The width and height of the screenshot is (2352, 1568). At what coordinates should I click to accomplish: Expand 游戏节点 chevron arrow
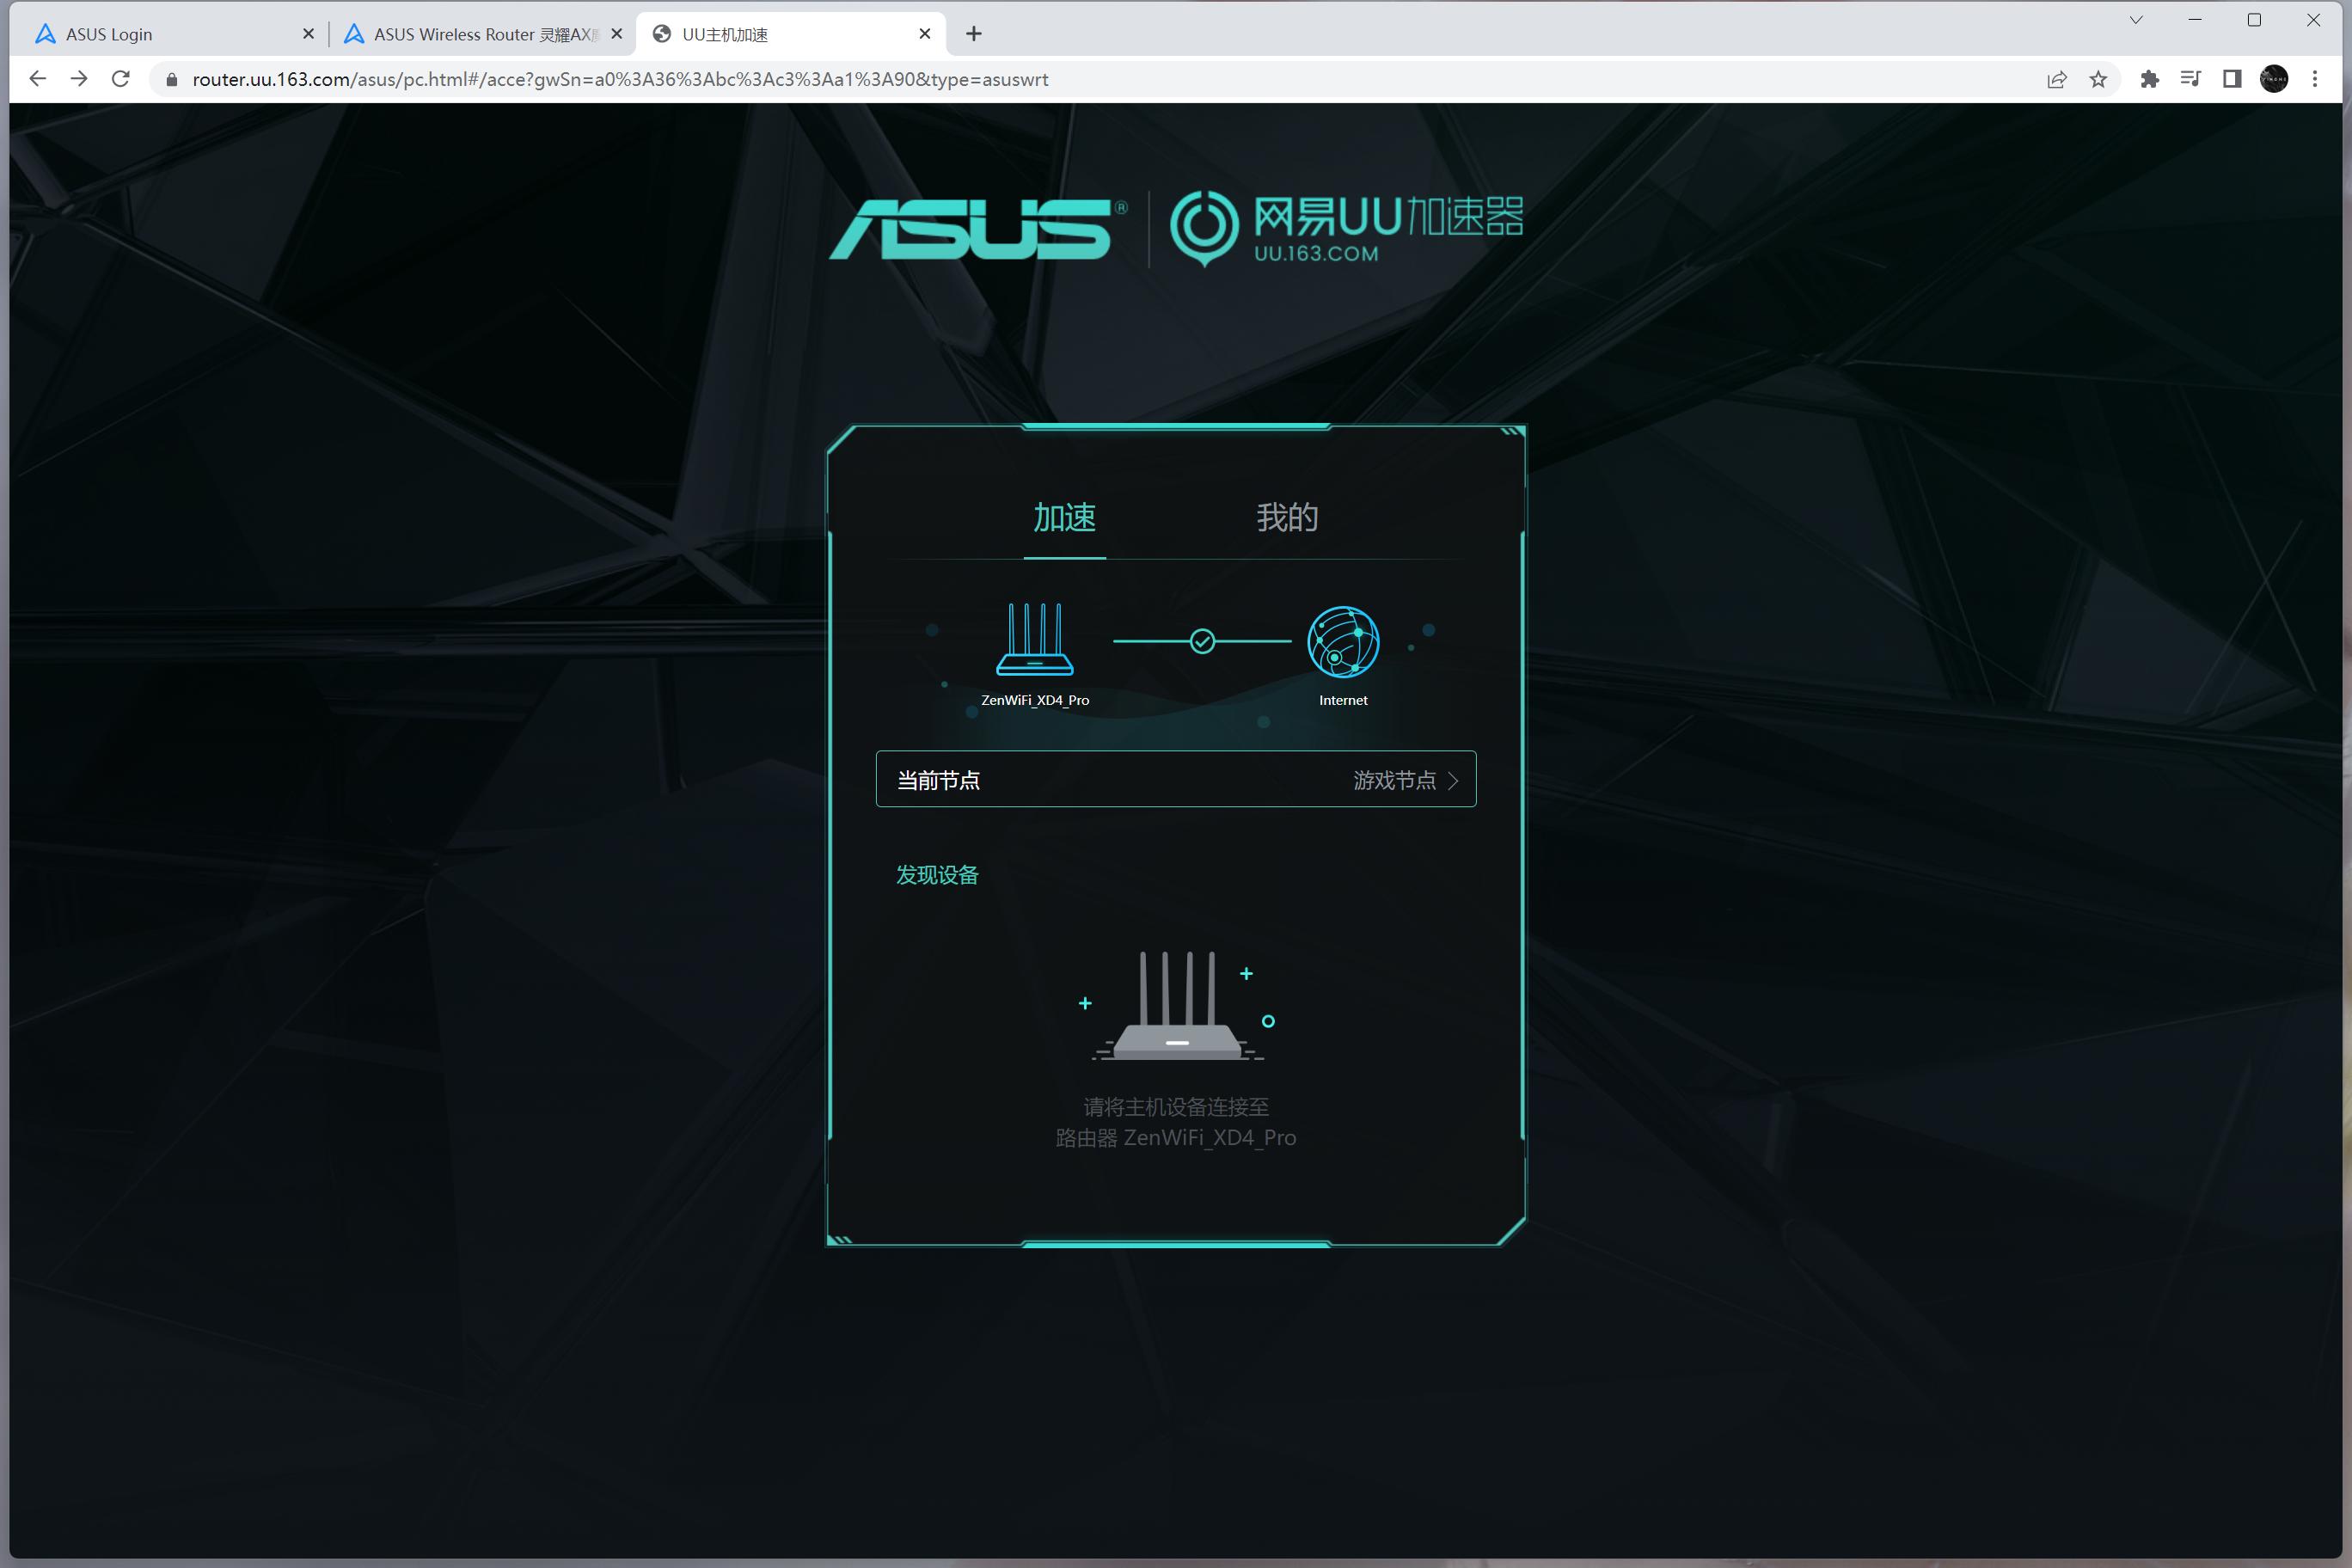pyautogui.click(x=1453, y=781)
